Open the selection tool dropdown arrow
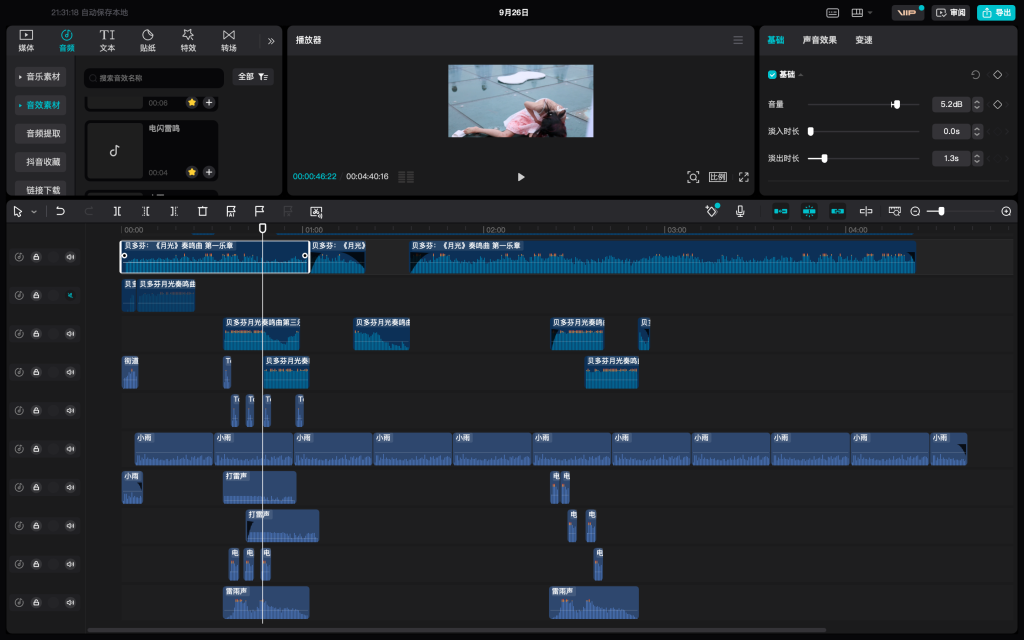Screen dimensions: 1024x640 [x=34, y=211]
